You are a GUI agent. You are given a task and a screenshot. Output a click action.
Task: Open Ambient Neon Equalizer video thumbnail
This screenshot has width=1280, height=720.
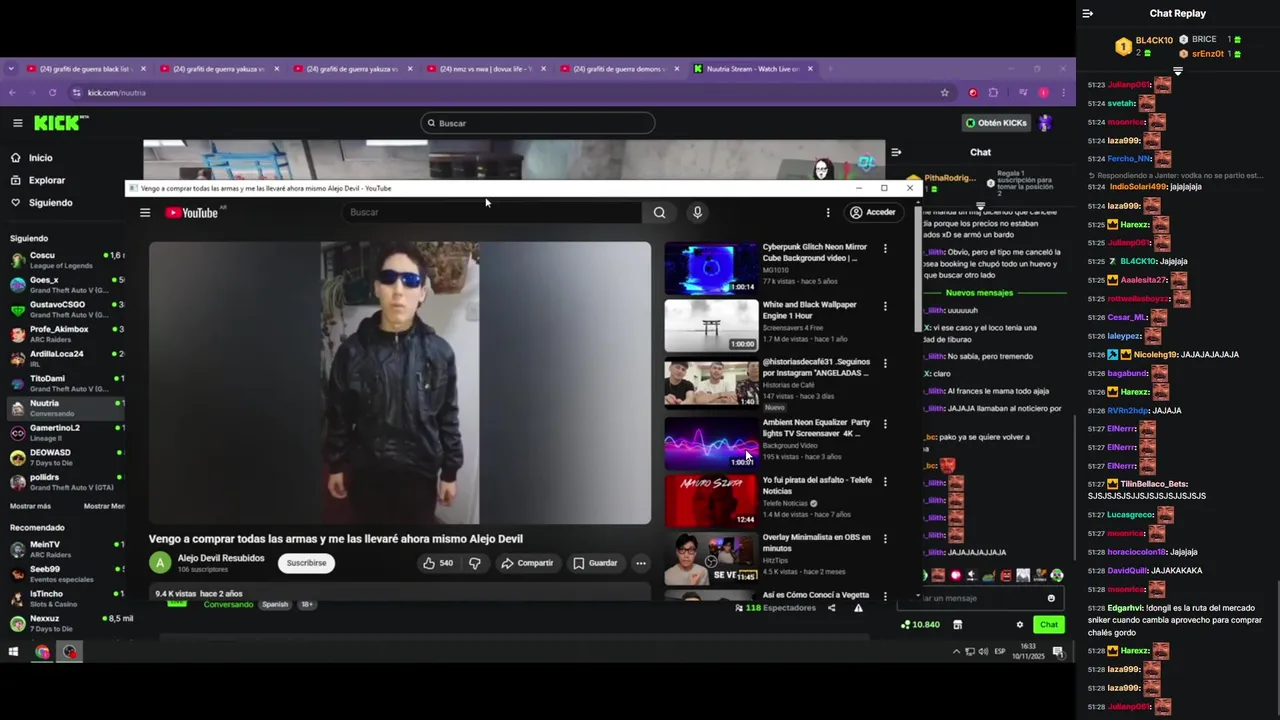pos(712,443)
